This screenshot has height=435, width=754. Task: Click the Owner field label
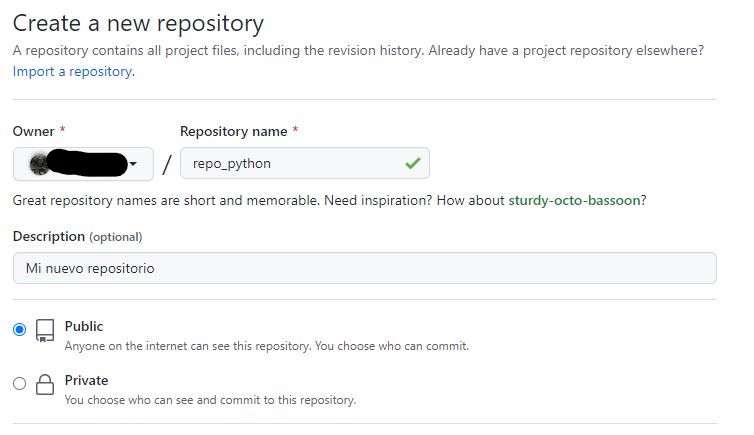[x=33, y=131]
